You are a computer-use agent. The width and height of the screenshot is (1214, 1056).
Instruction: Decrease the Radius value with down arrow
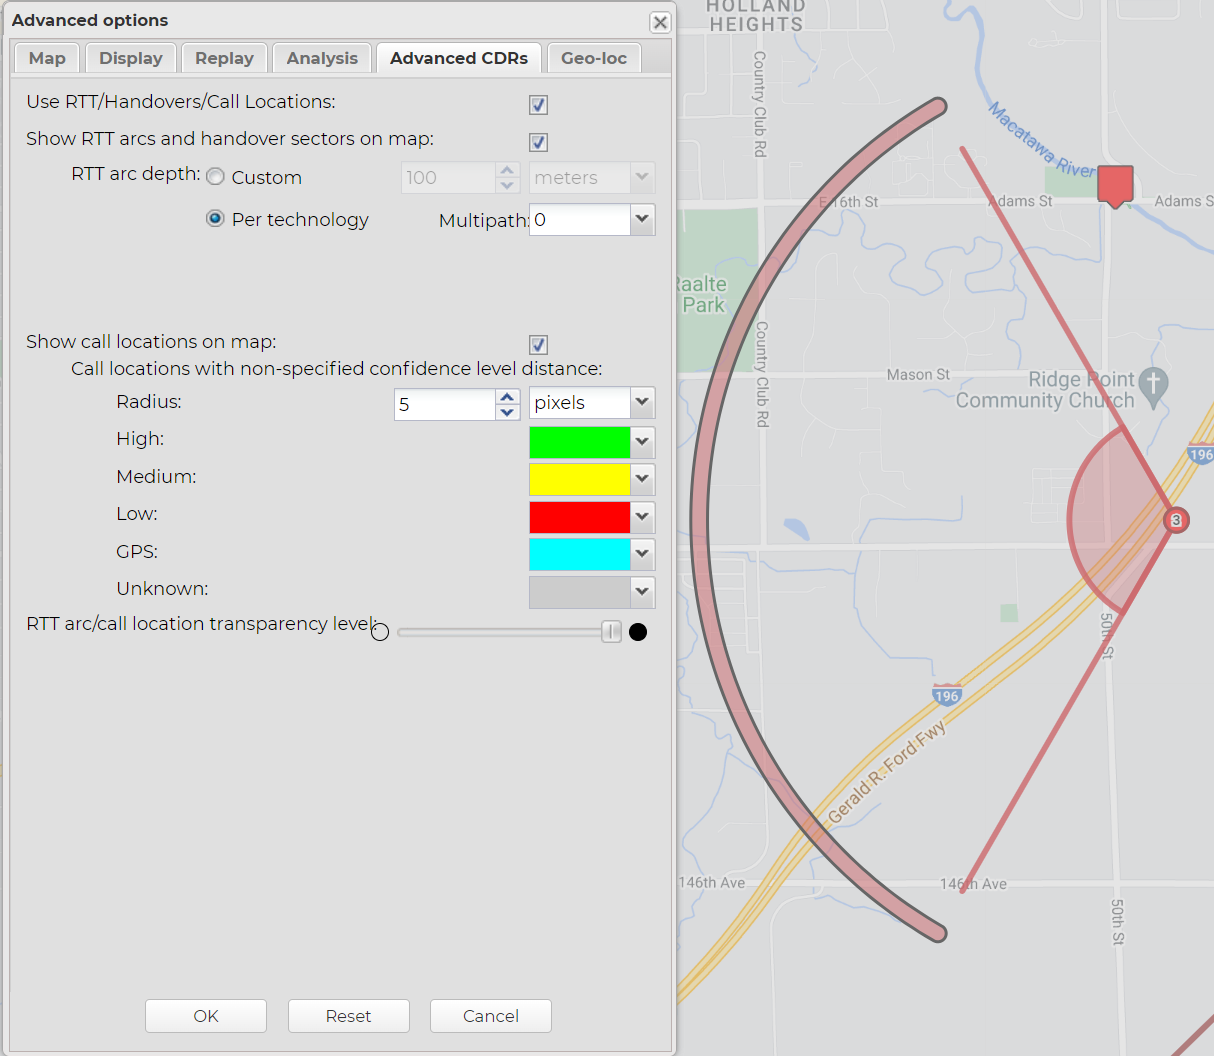point(508,412)
